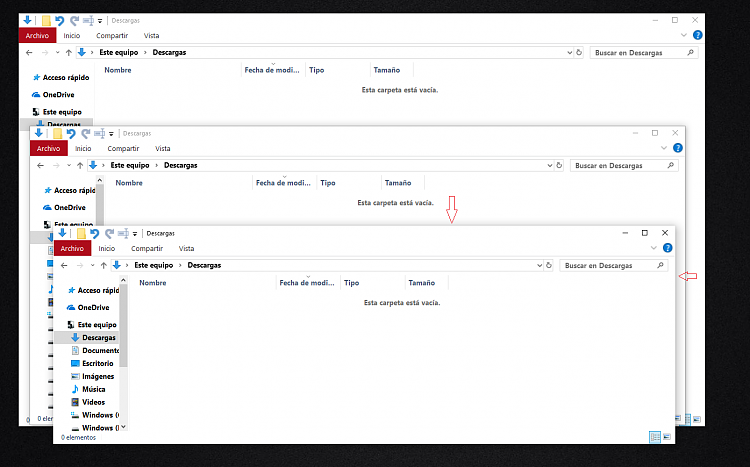Go up one level in the middle window
This screenshot has height=467, width=750.
tap(80, 166)
